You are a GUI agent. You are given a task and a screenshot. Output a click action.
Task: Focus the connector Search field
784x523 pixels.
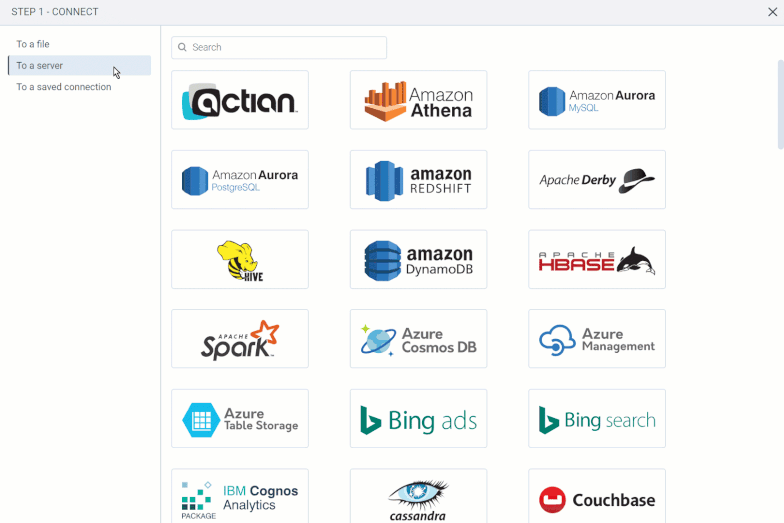[x=279, y=48]
